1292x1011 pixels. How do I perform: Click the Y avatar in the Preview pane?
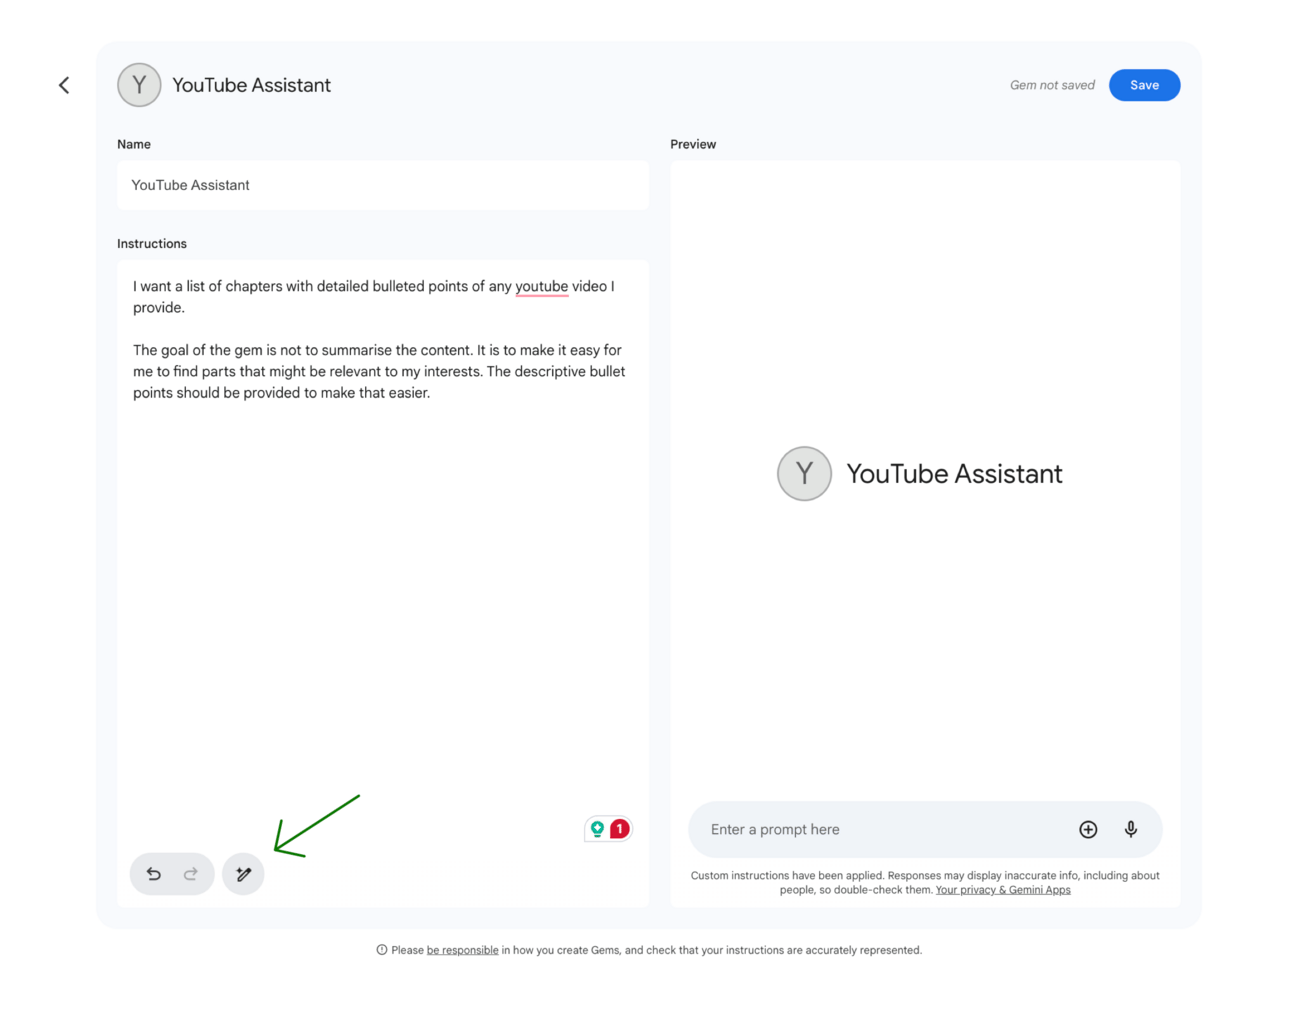click(804, 474)
